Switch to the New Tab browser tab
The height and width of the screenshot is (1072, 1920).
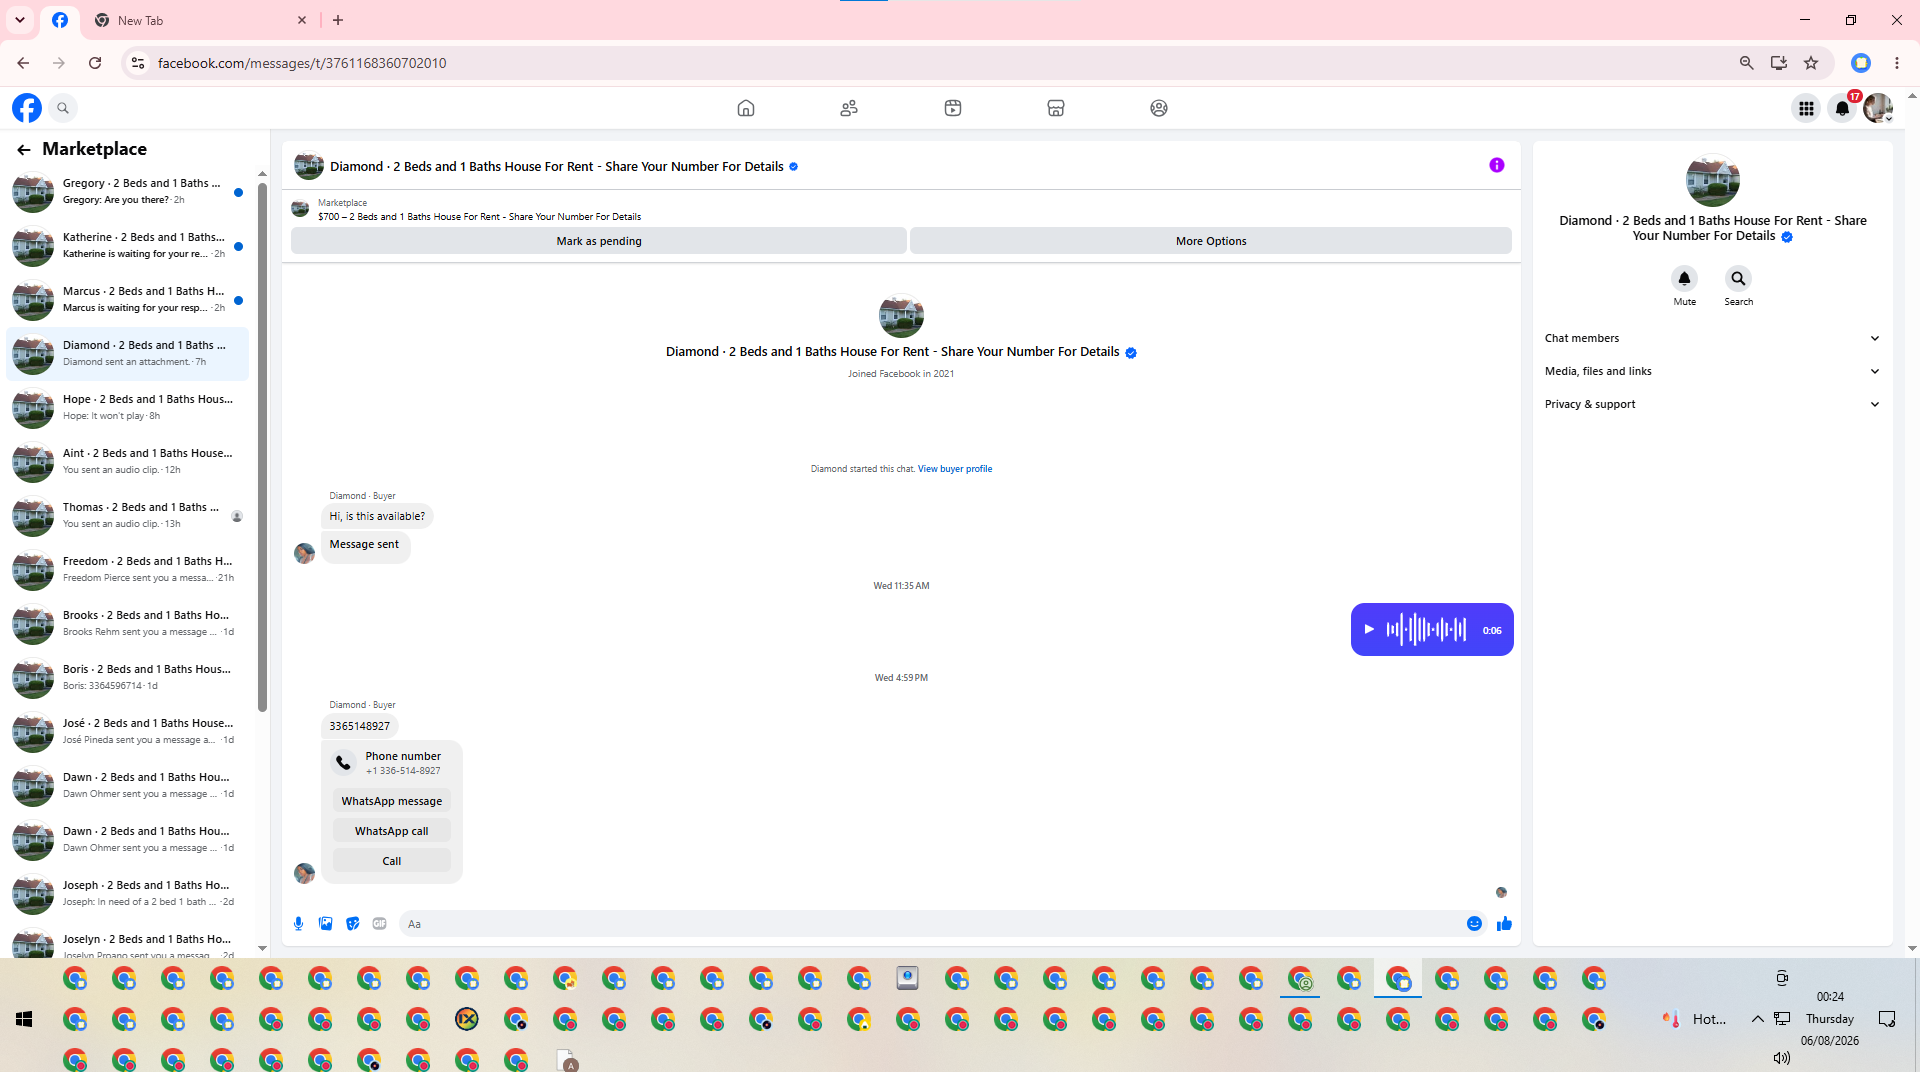coord(200,20)
